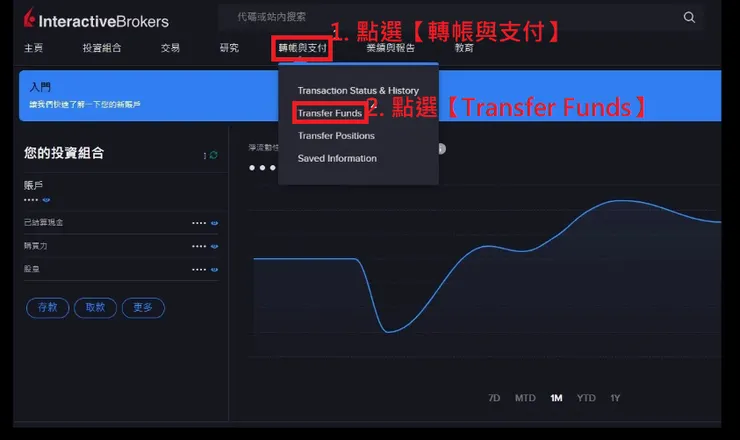The width and height of the screenshot is (740, 440).
Task: Click the 您的投資組合 heading
Action: click(64, 153)
